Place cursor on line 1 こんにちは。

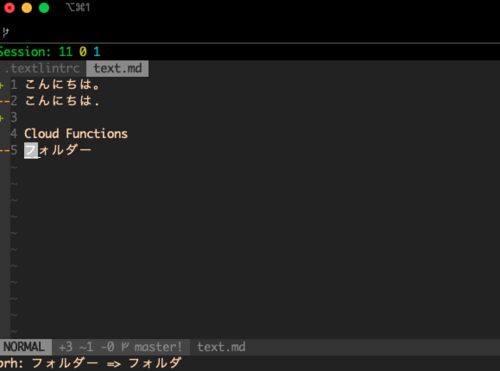coord(62,84)
